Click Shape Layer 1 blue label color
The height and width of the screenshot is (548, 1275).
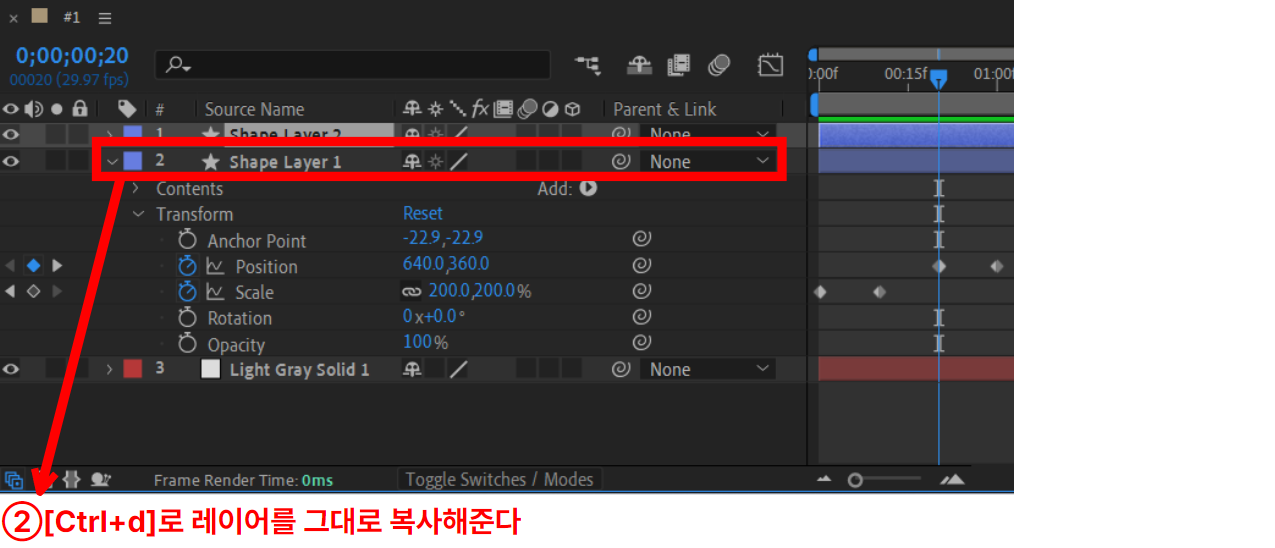pyautogui.click(x=132, y=161)
